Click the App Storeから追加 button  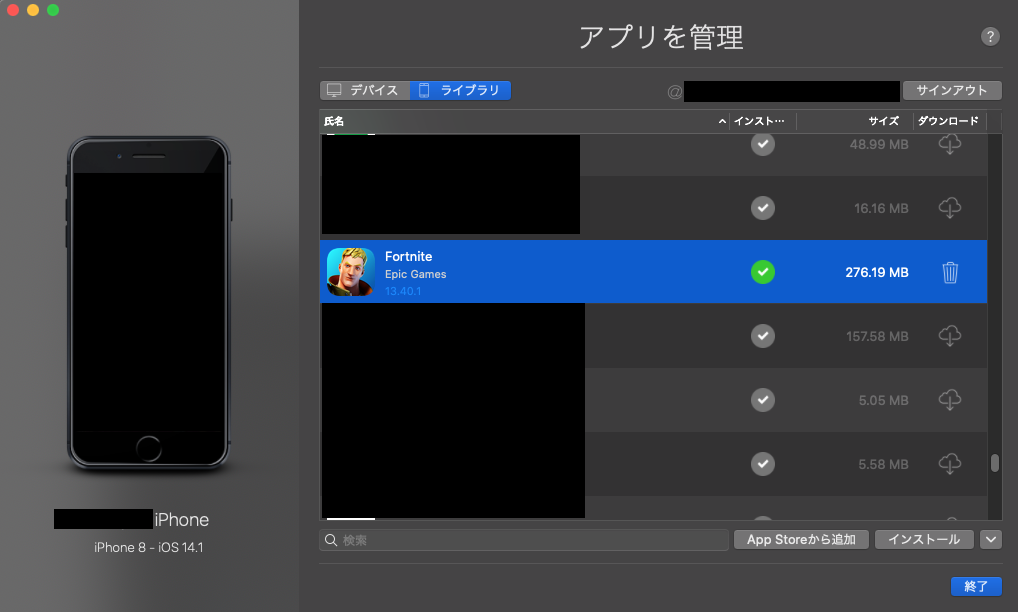point(801,539)
